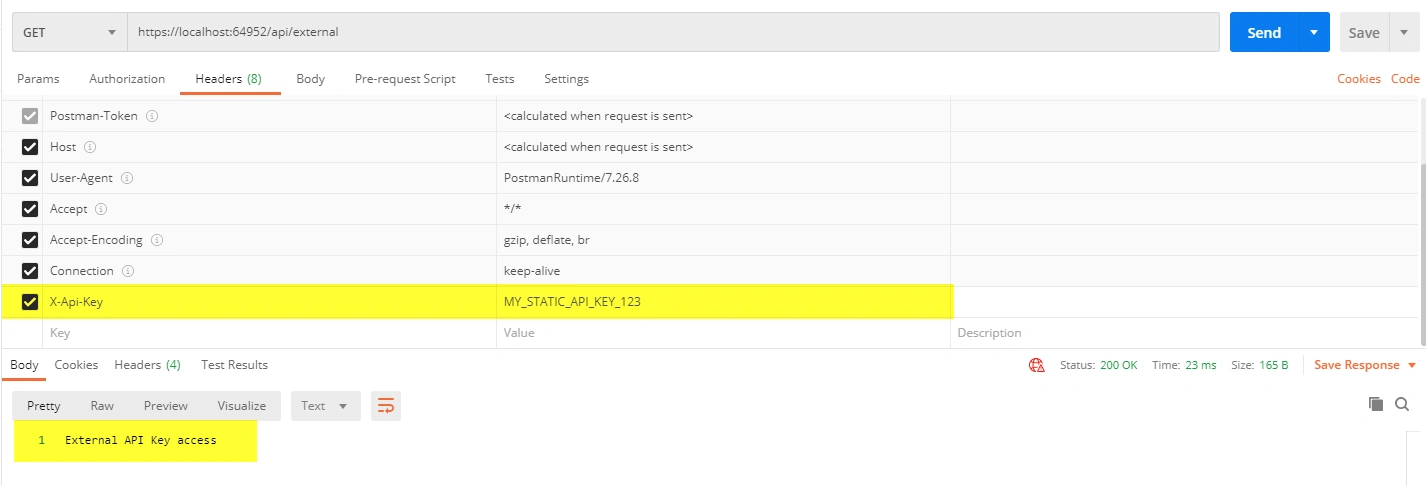1426x486 pixels.
Task: Click the 200 OK status text
Action: click(x=1119, y=365)
